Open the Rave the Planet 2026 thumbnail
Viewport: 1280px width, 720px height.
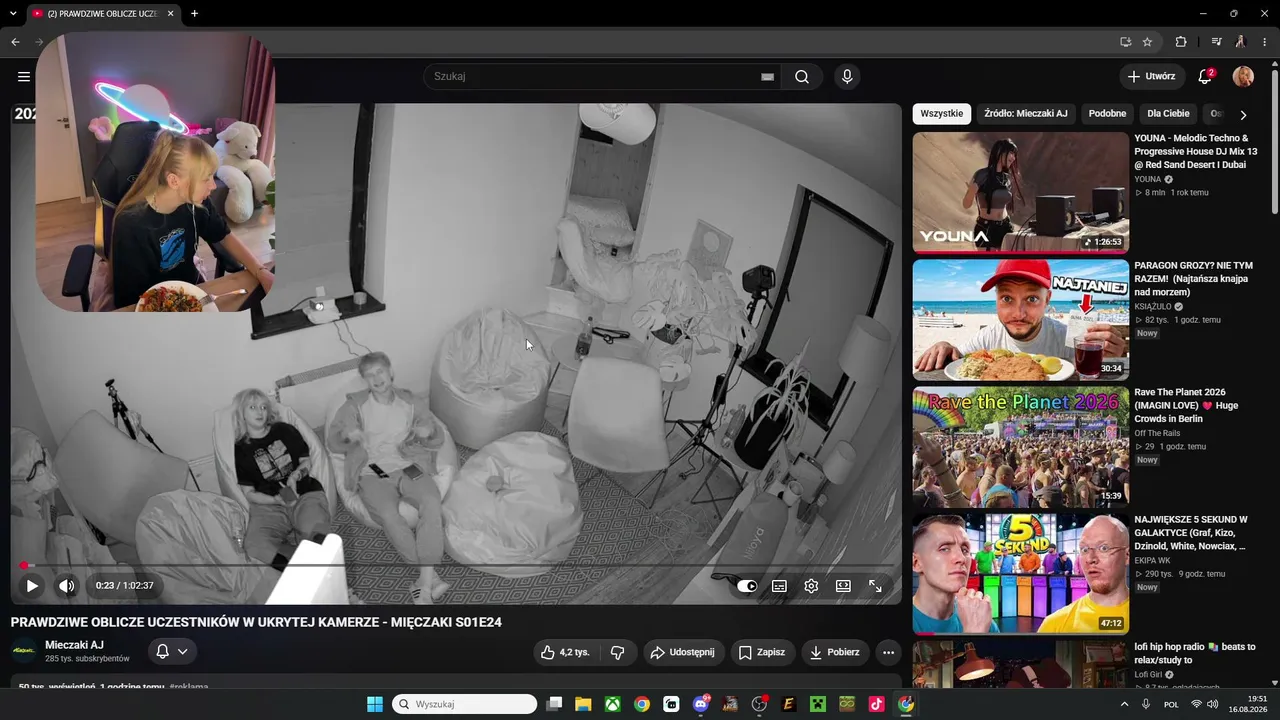[x=1020, y=446]
